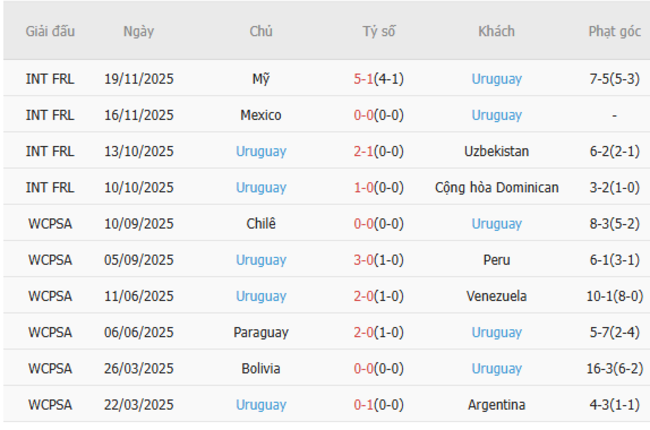
Task: Select the 22/03/2025 match date
Action: 139,405
